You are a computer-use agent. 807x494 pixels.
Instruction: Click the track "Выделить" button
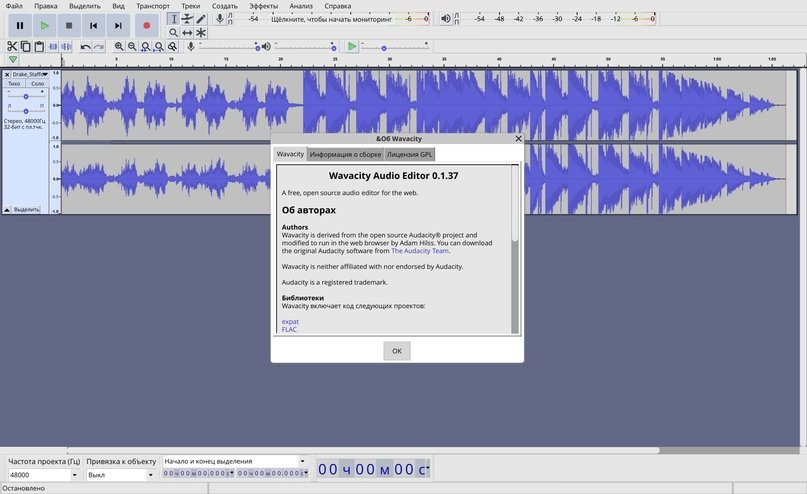26,209
